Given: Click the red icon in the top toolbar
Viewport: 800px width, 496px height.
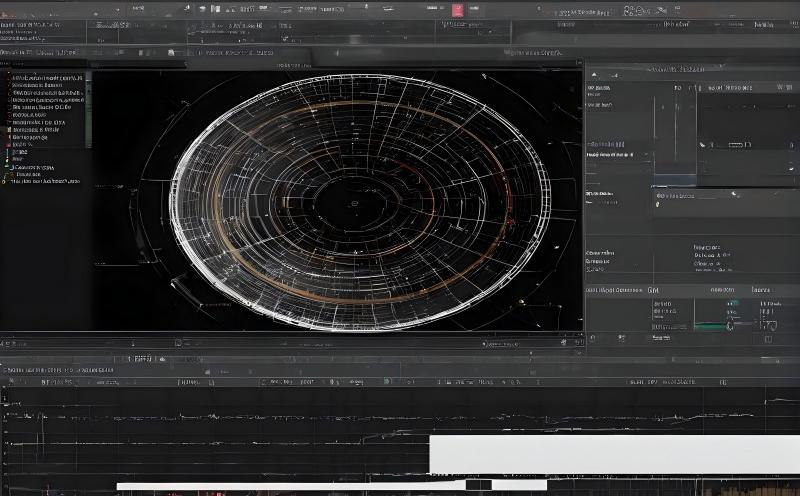Looking at the screenshot, I should click(458, 10).
